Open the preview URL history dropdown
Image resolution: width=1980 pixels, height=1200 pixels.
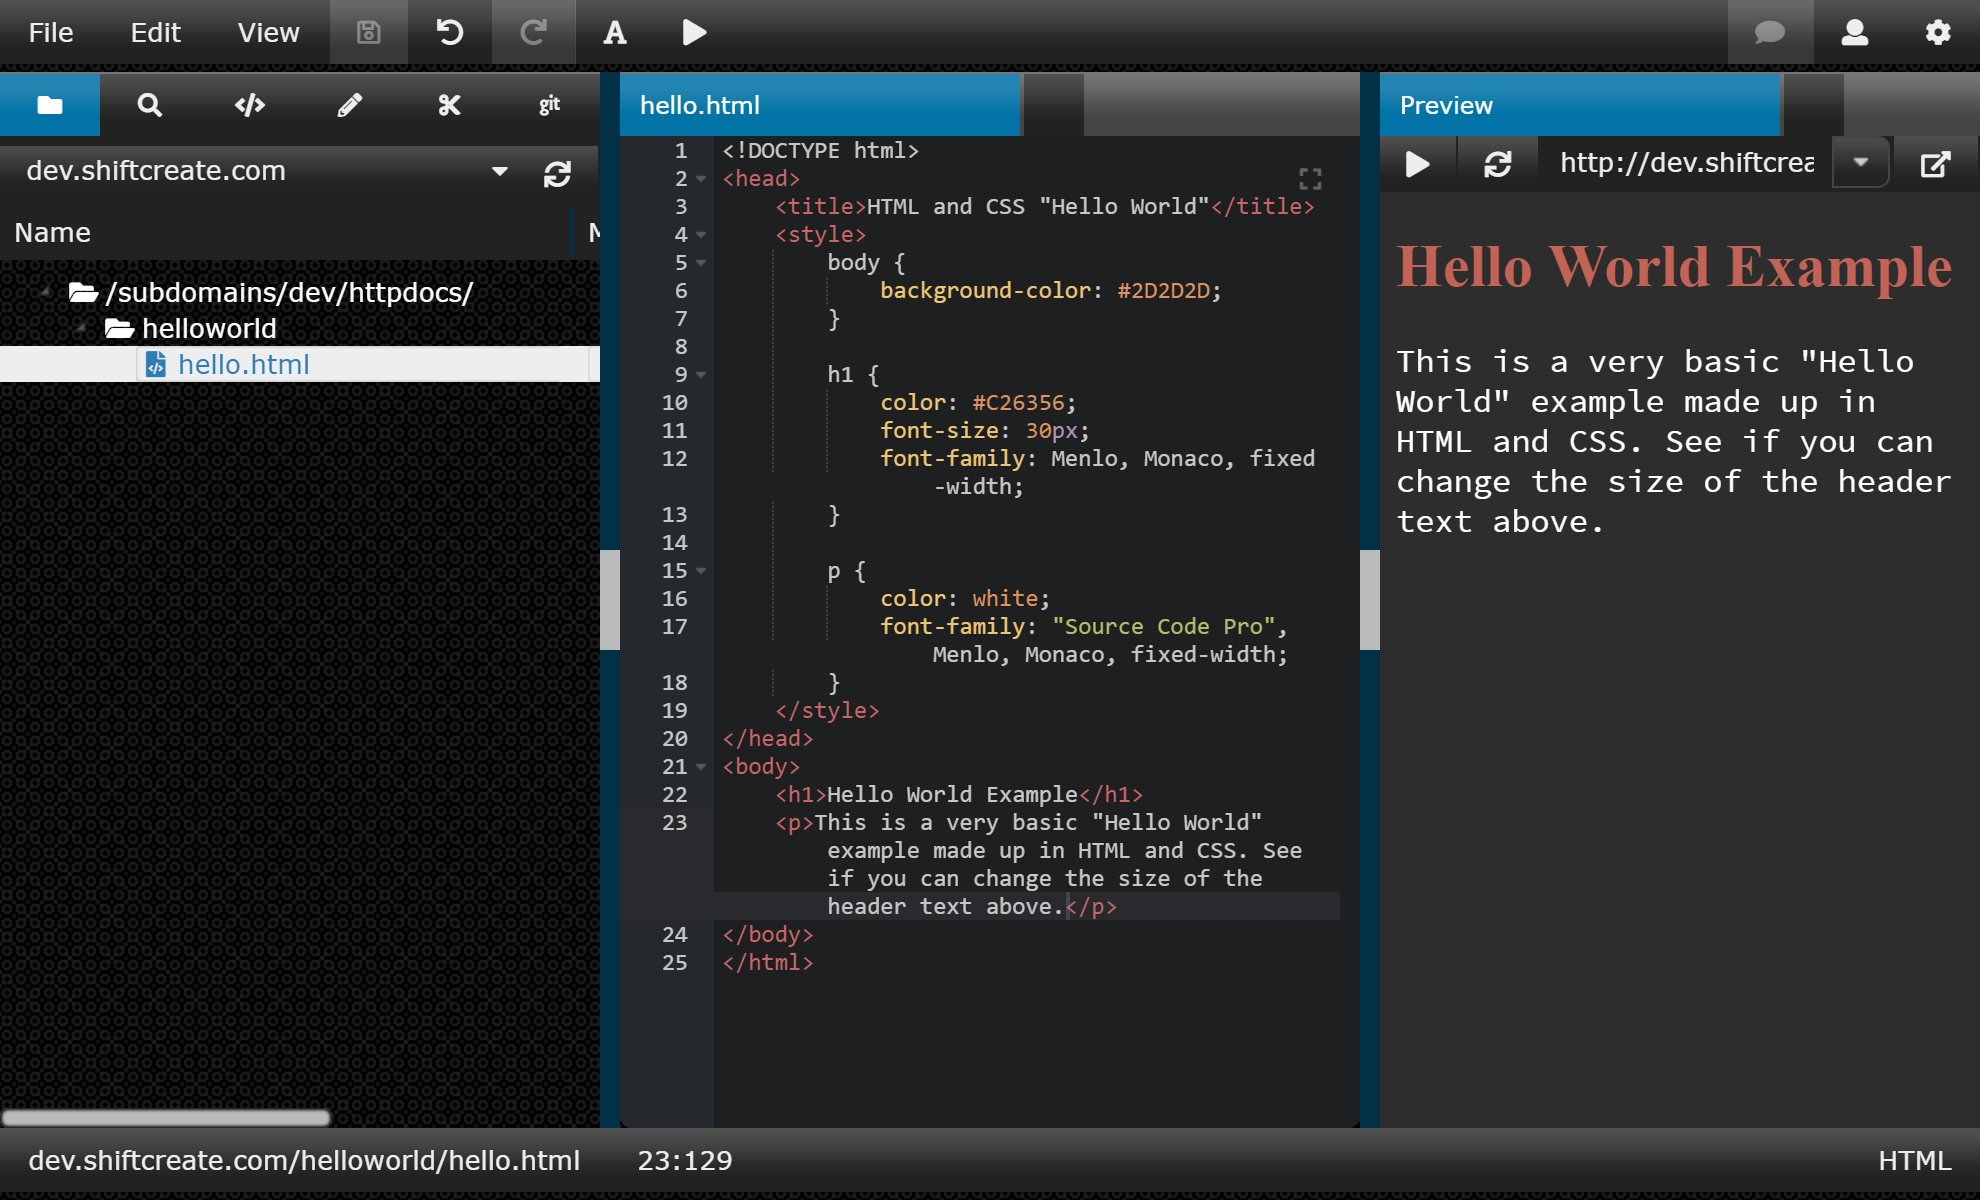[1860, 162]
